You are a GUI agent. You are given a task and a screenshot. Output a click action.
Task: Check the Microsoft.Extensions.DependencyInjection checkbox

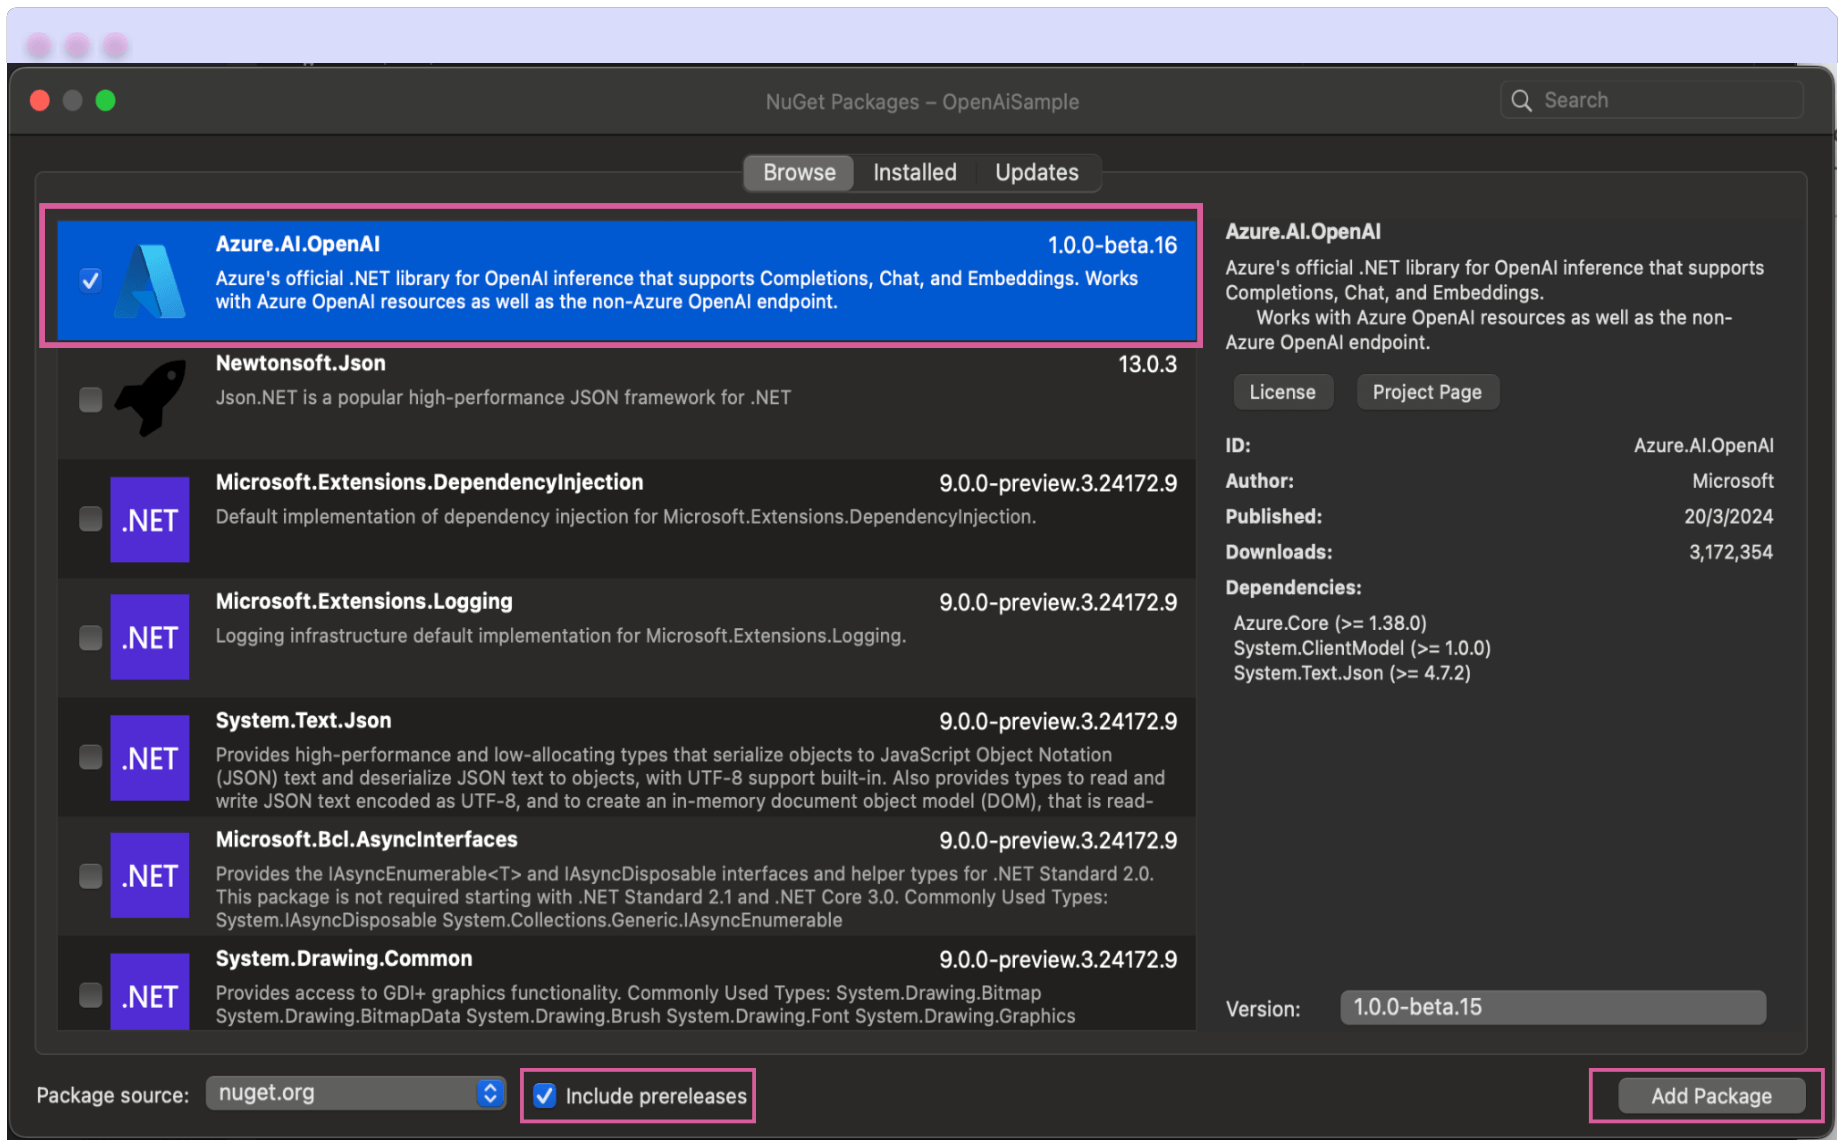tap(90, 518)
